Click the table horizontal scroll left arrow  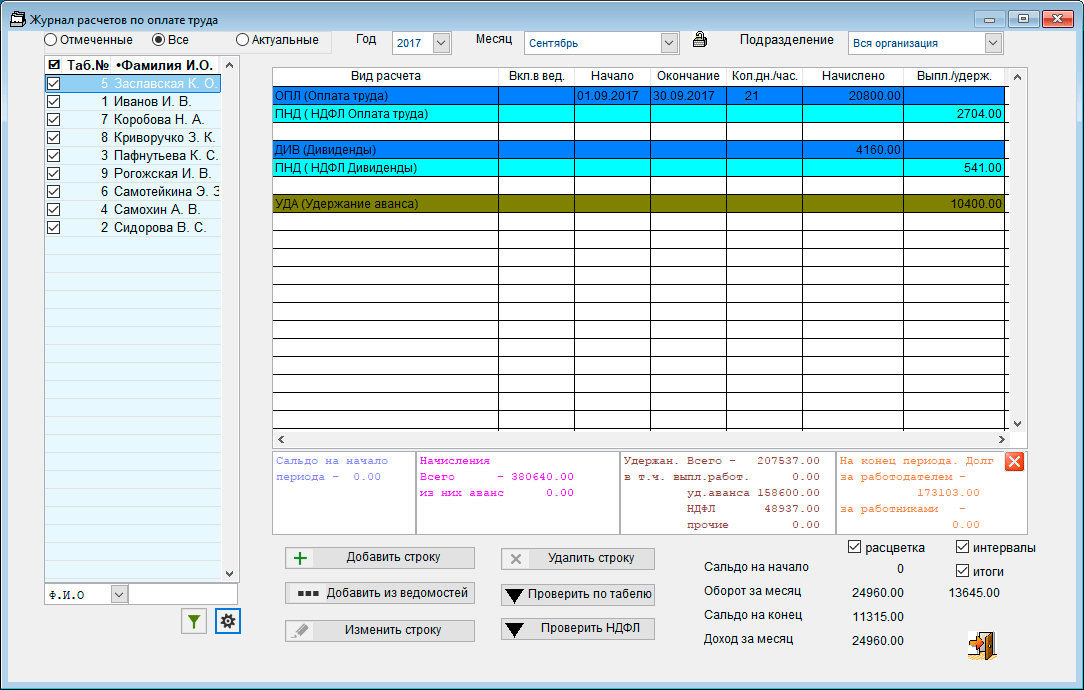click(x=281, y=439)
